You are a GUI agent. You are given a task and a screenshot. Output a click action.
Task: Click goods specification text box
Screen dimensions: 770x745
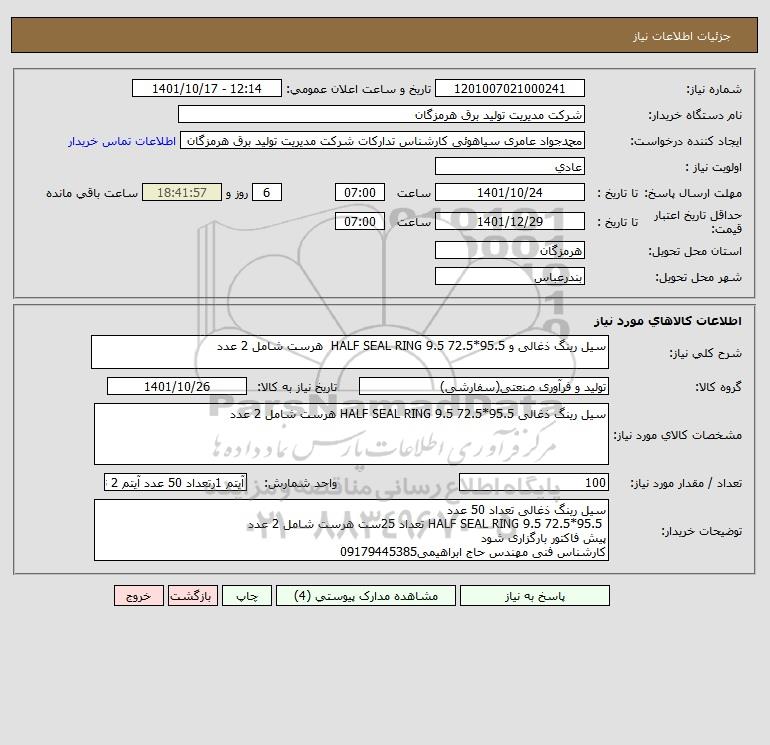tap(351, 434)
